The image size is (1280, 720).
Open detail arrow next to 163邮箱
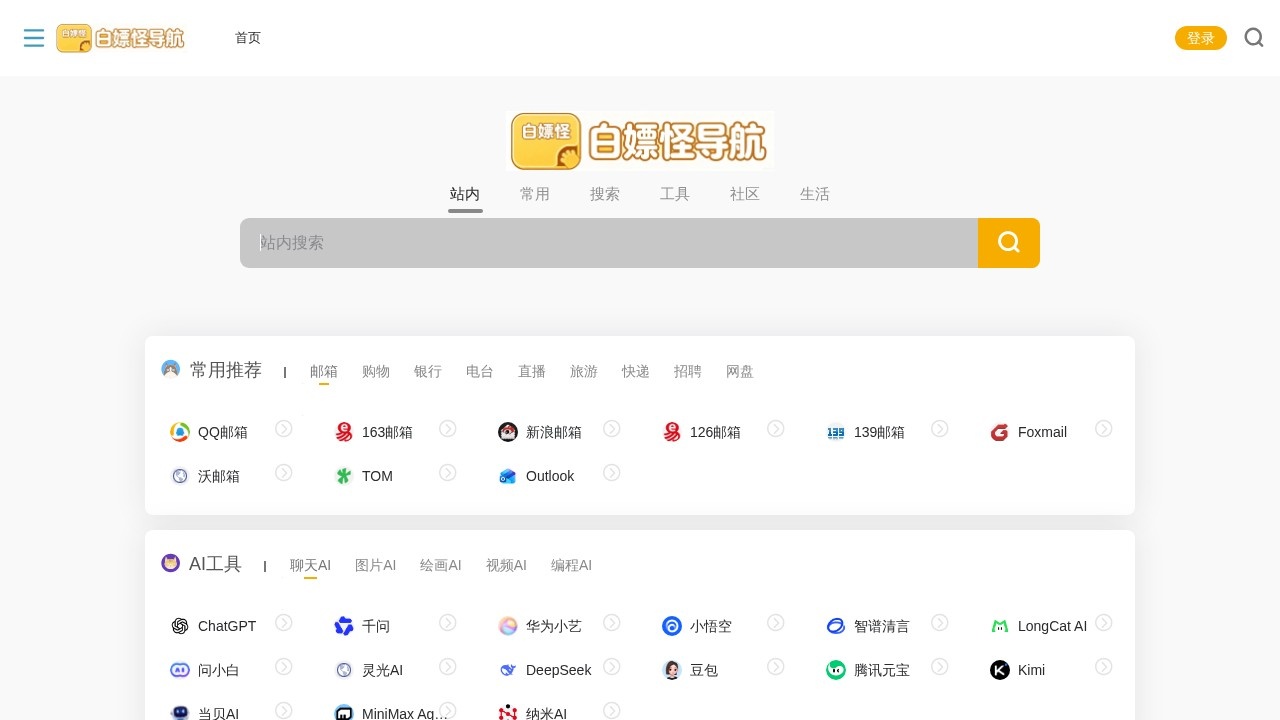coord(448,428)
